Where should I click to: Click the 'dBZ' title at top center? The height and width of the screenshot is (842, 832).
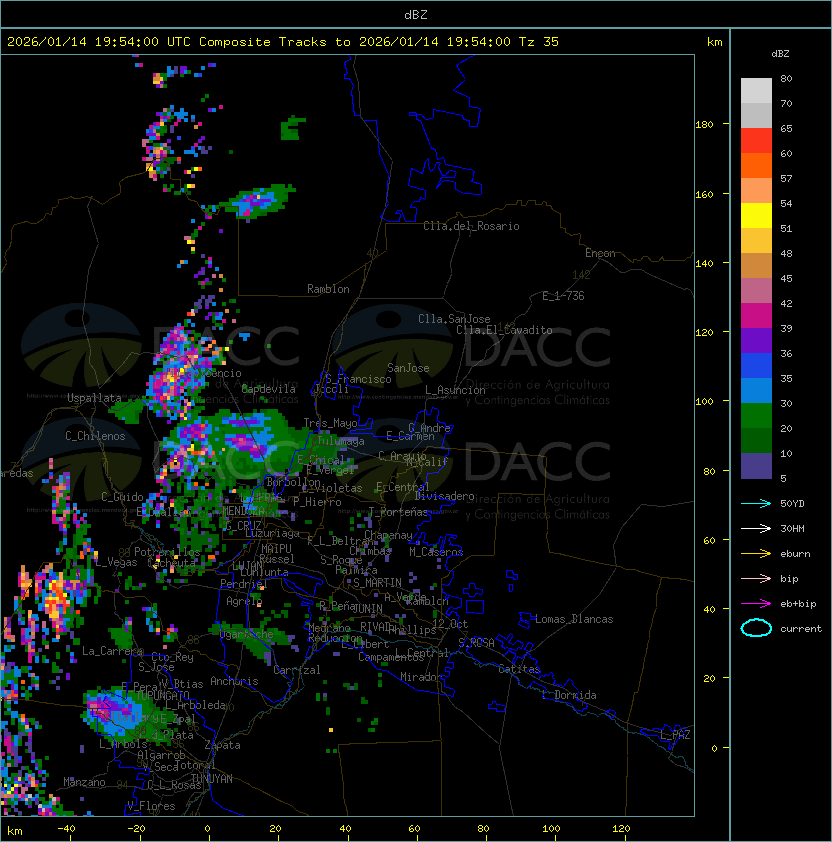click(416, 15)
